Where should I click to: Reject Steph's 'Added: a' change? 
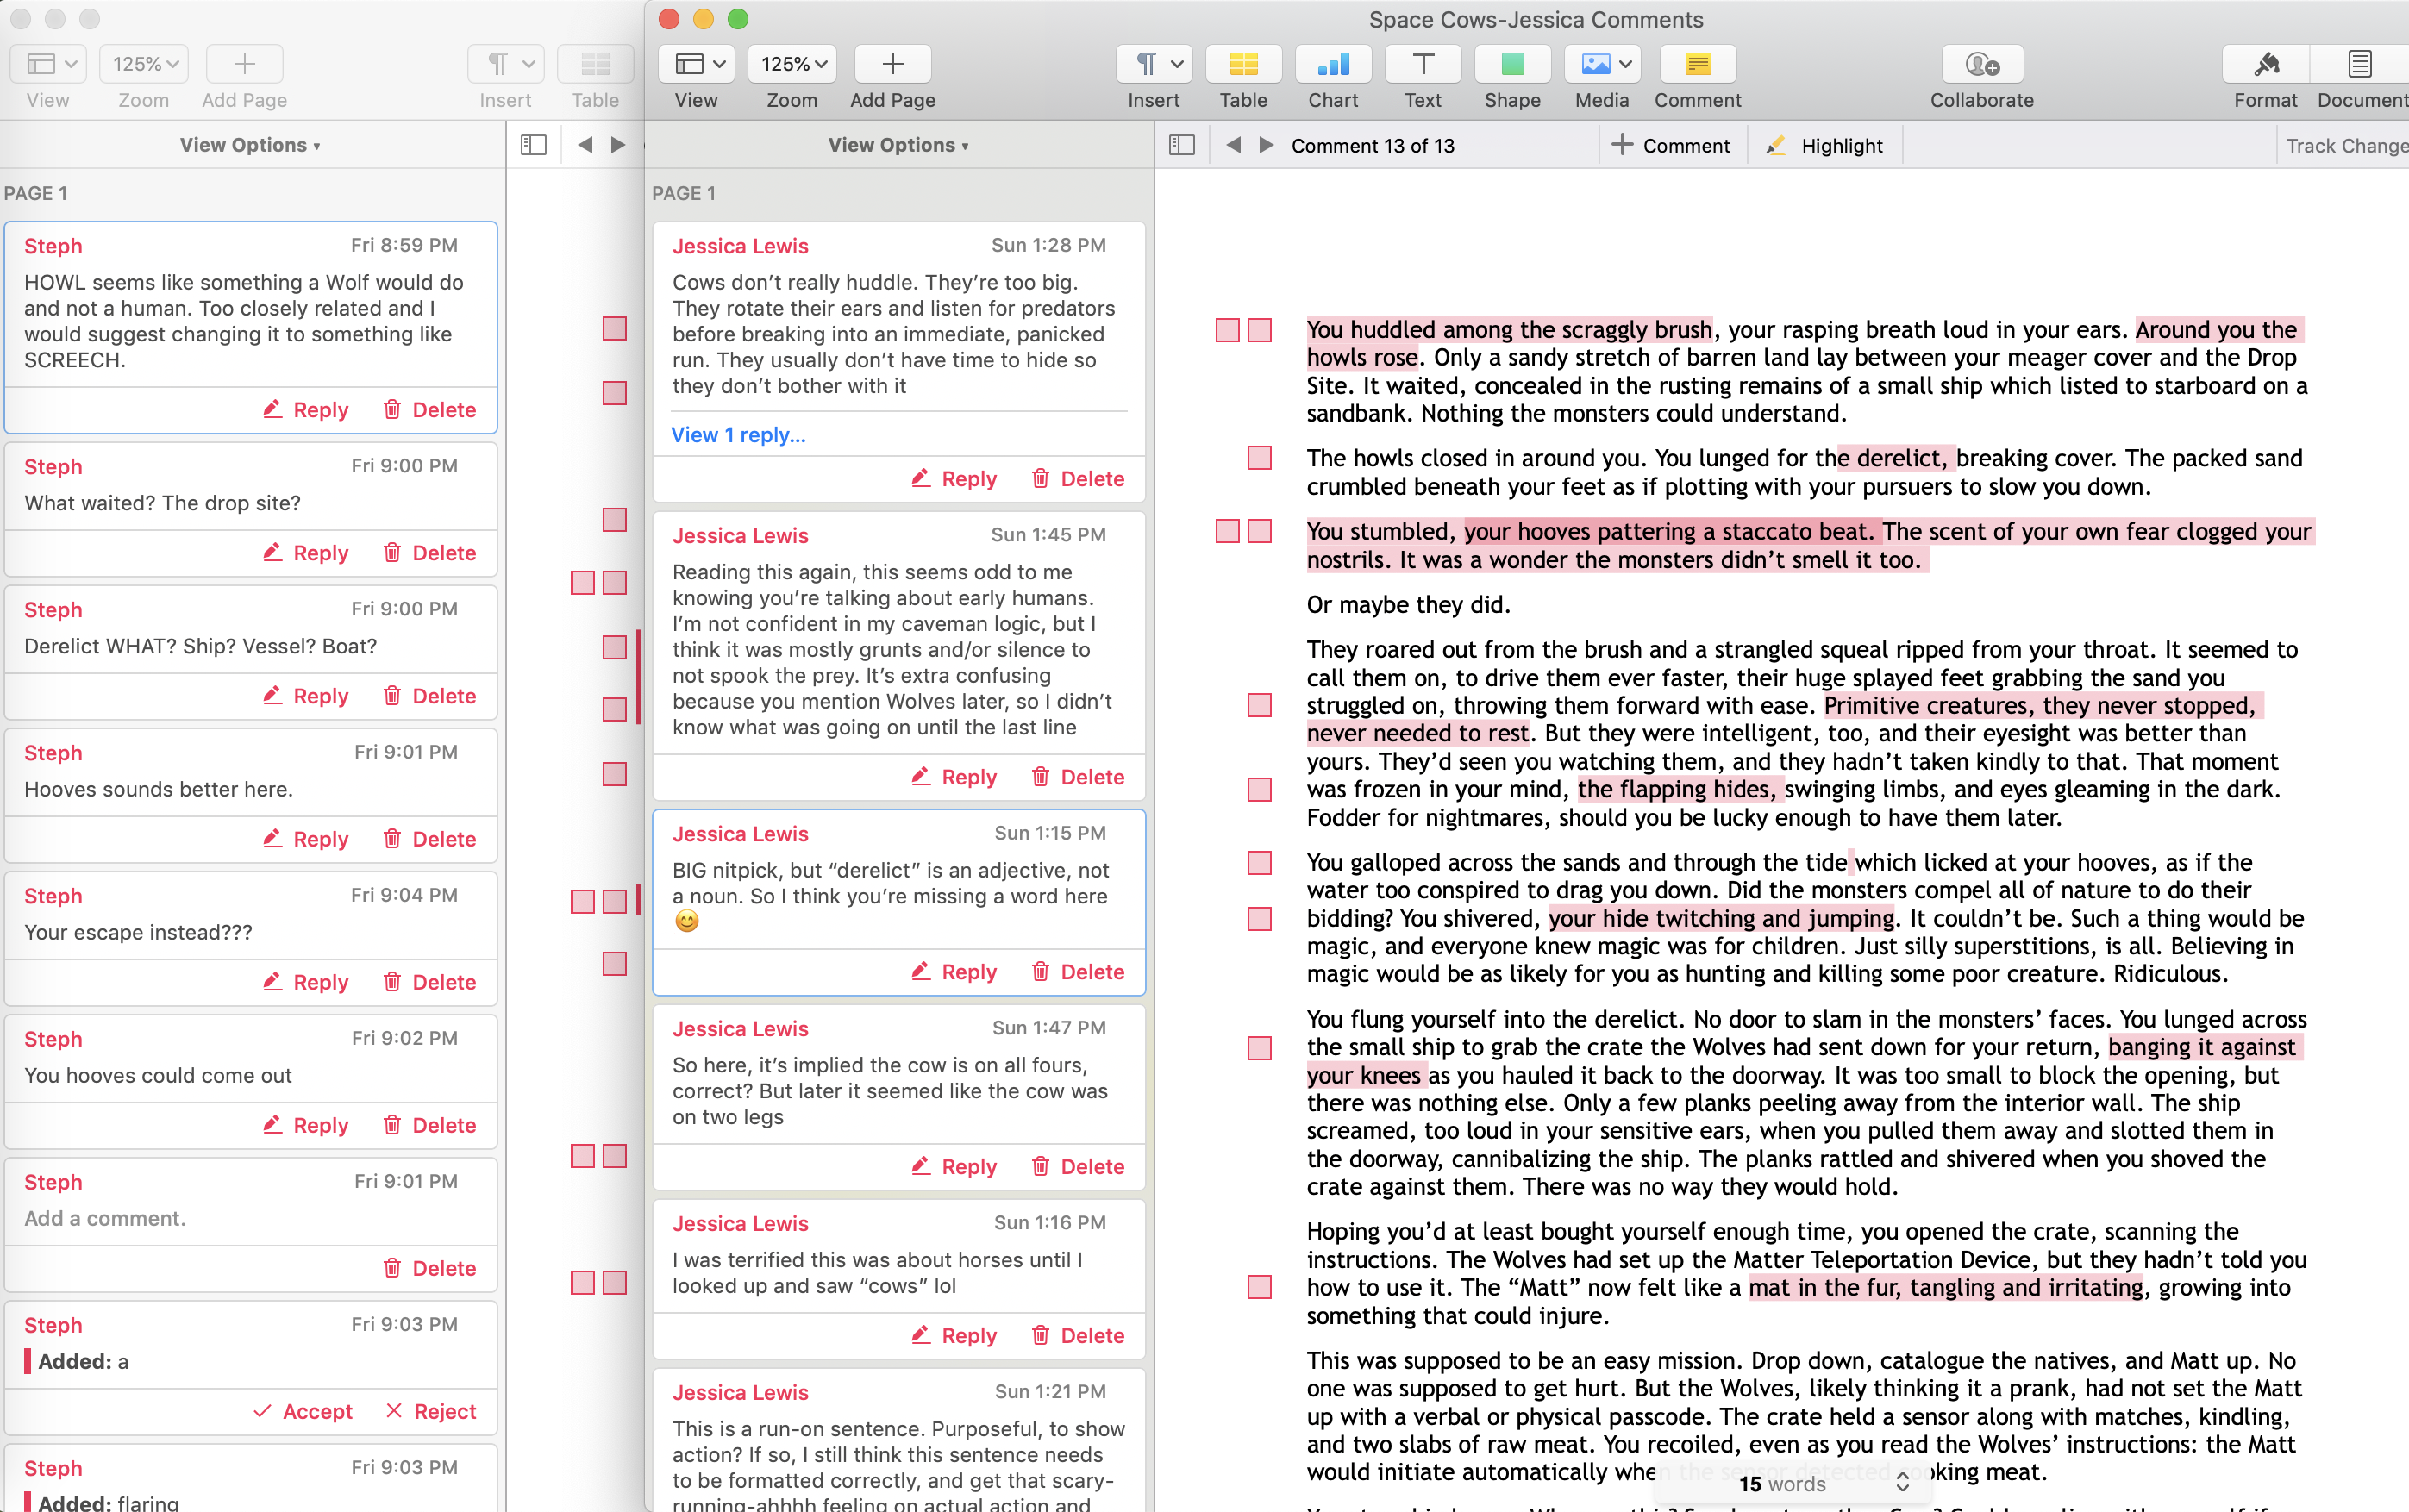431,1412
